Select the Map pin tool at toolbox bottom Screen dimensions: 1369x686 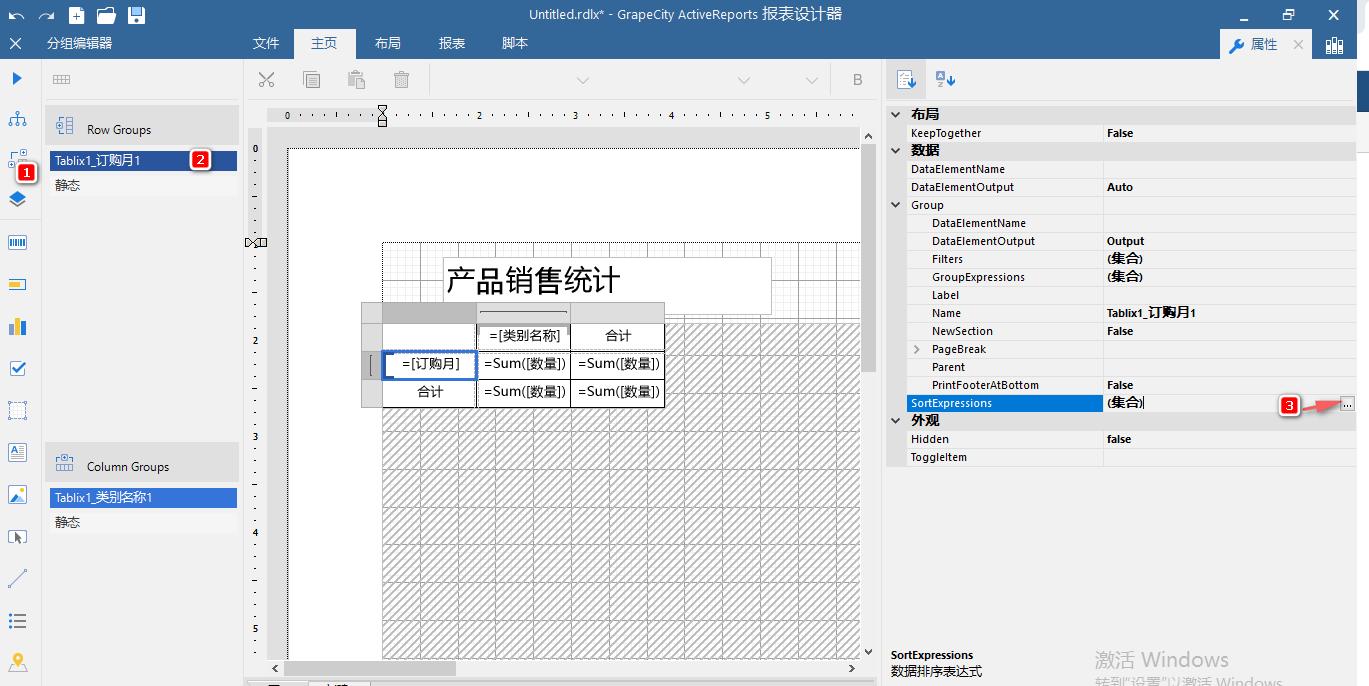point(17,662)
